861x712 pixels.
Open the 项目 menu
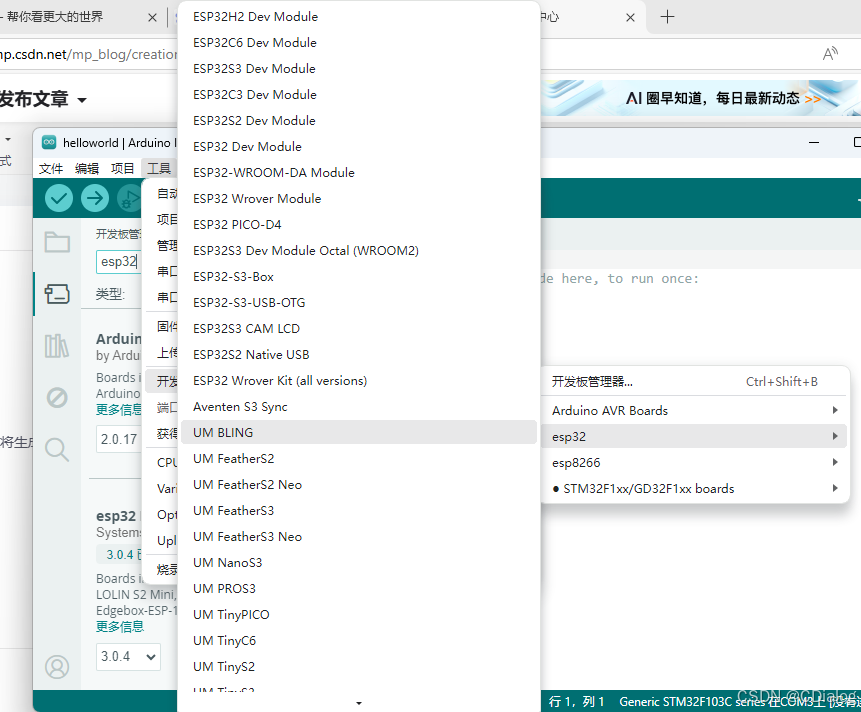(x=122, y=169)
